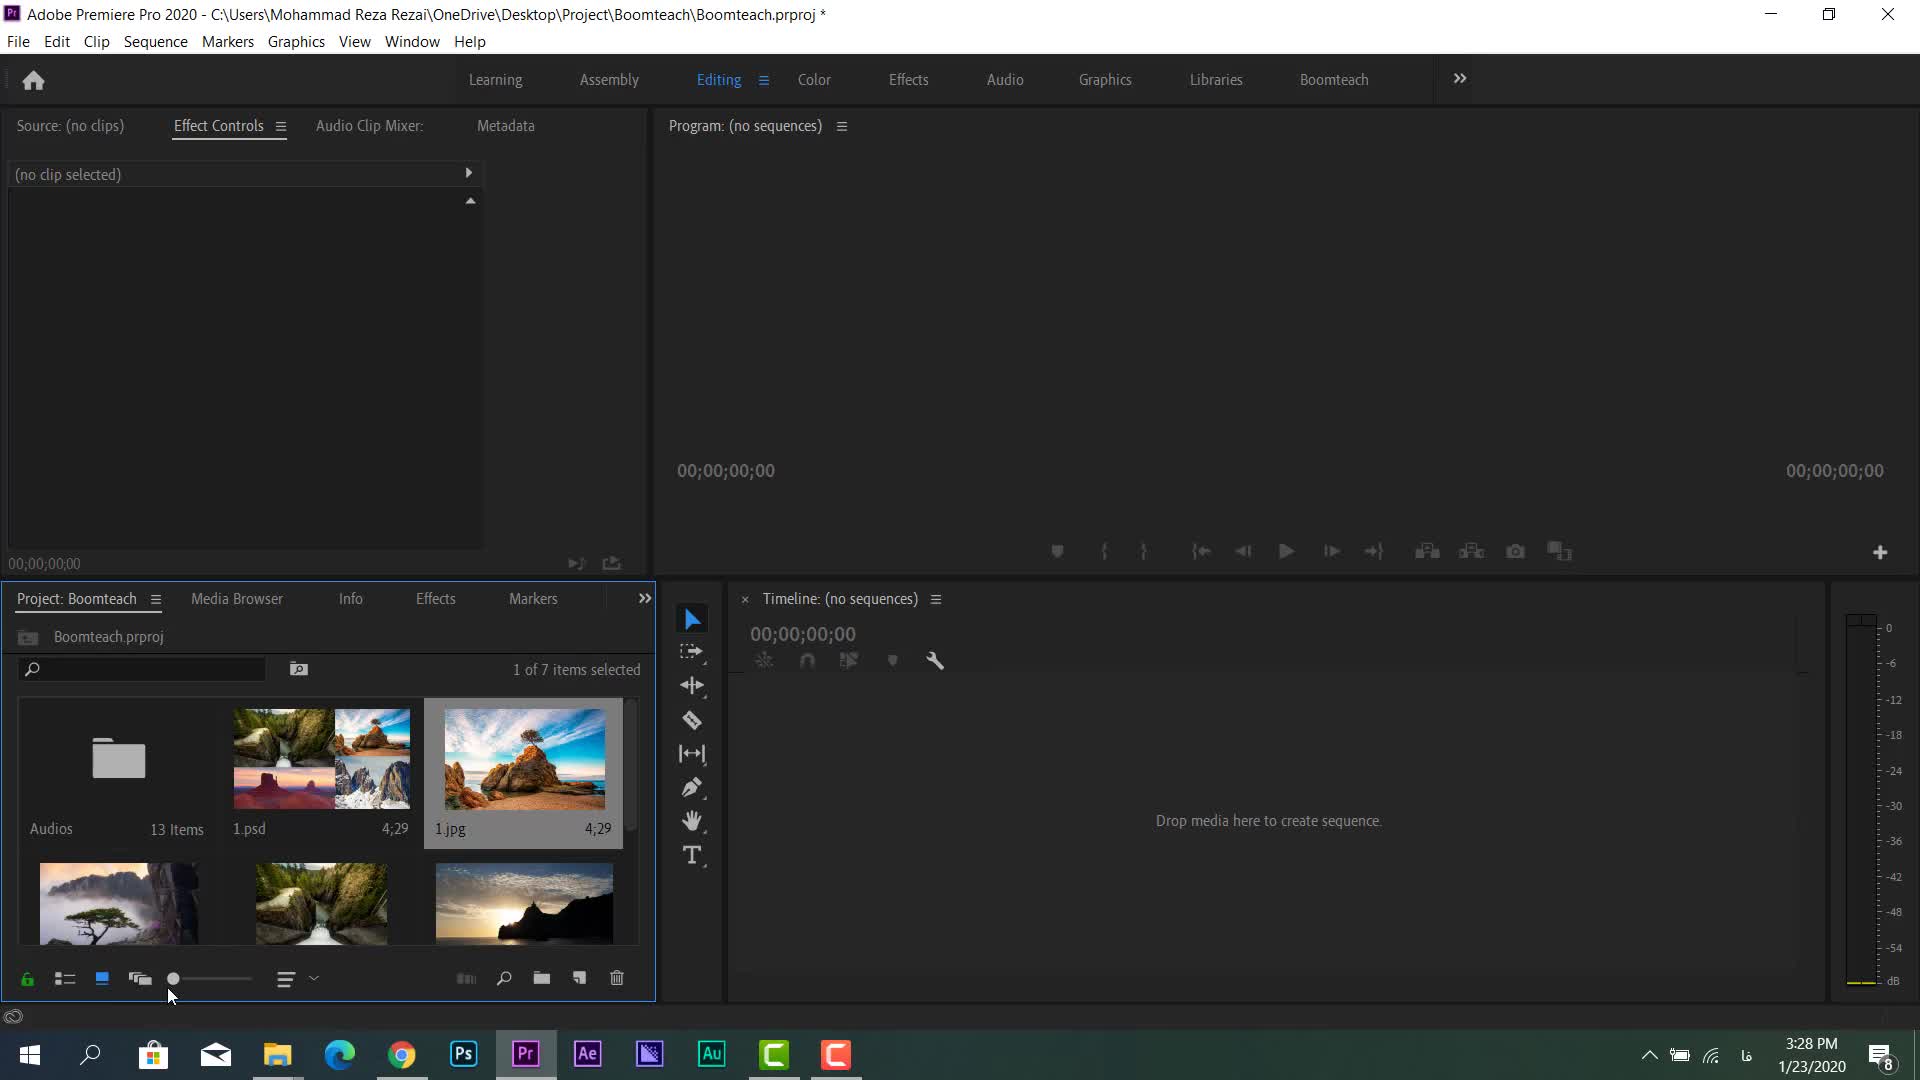
Task: Click the thumbnail zoom slider handle
Action: click(x=173, y=979)
